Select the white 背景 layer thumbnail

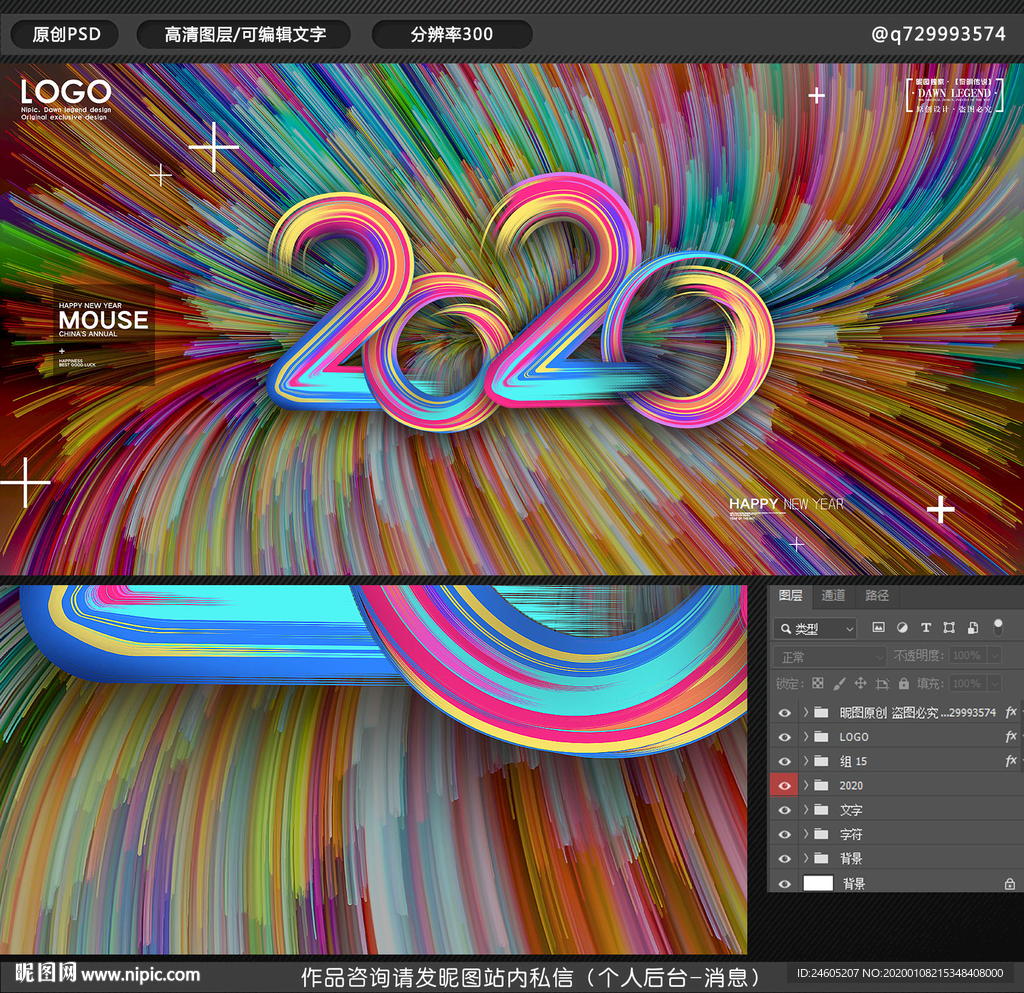[818, 884]
